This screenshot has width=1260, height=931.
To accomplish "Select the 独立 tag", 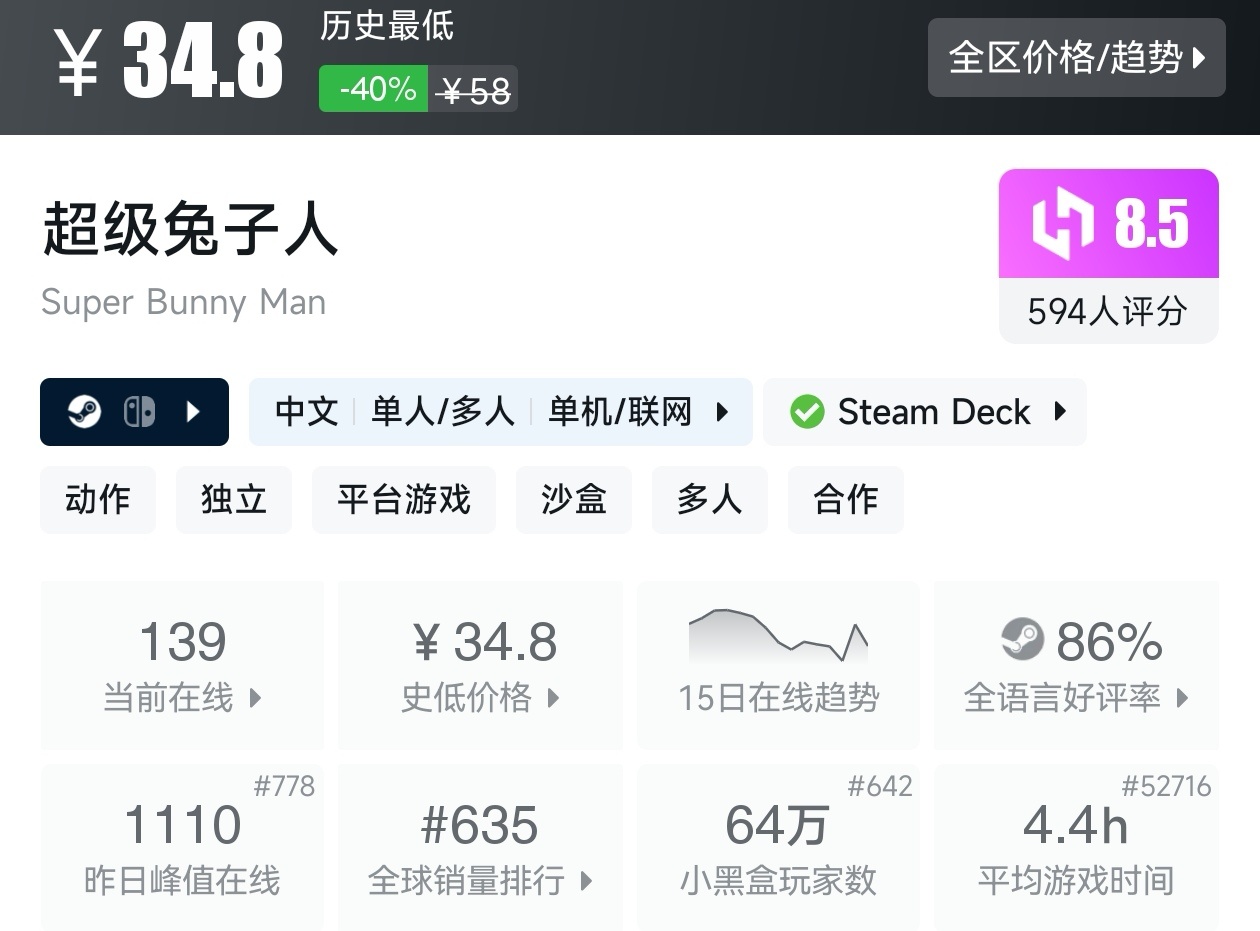I will [x=234, y=499].
